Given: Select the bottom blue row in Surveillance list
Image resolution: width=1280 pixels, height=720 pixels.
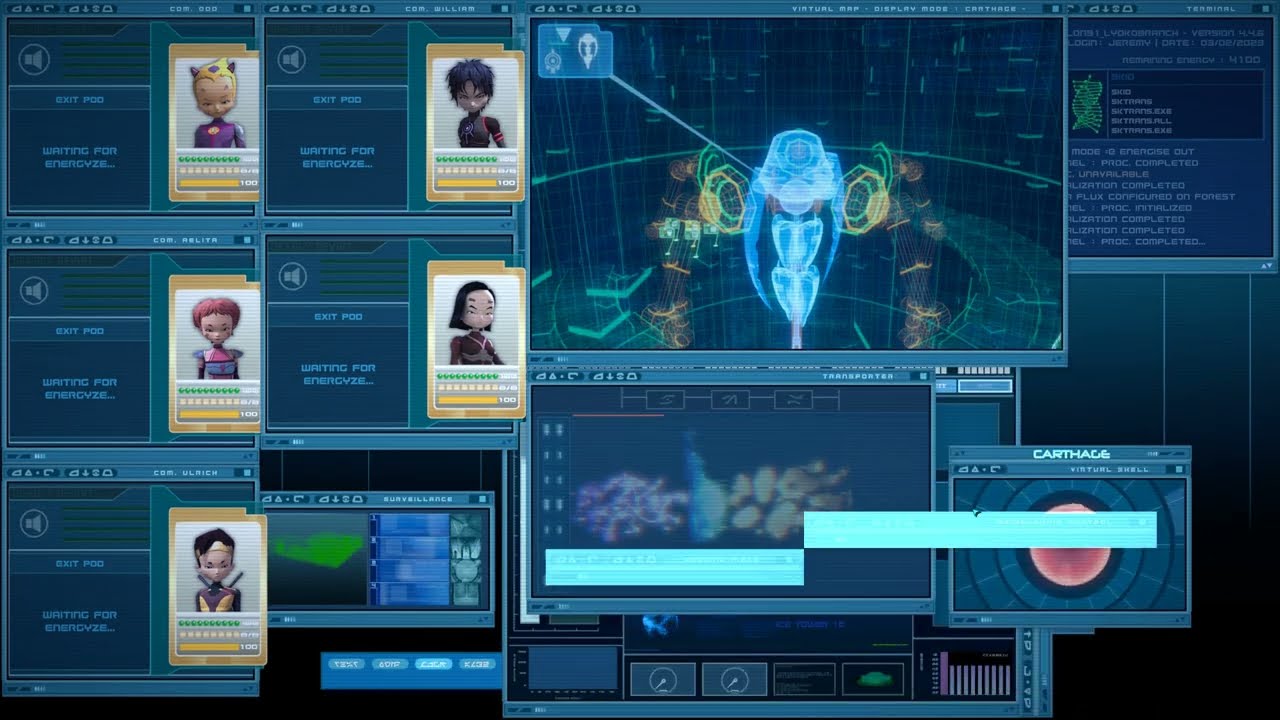Looking at the screenshot, I should click(409, 594).
